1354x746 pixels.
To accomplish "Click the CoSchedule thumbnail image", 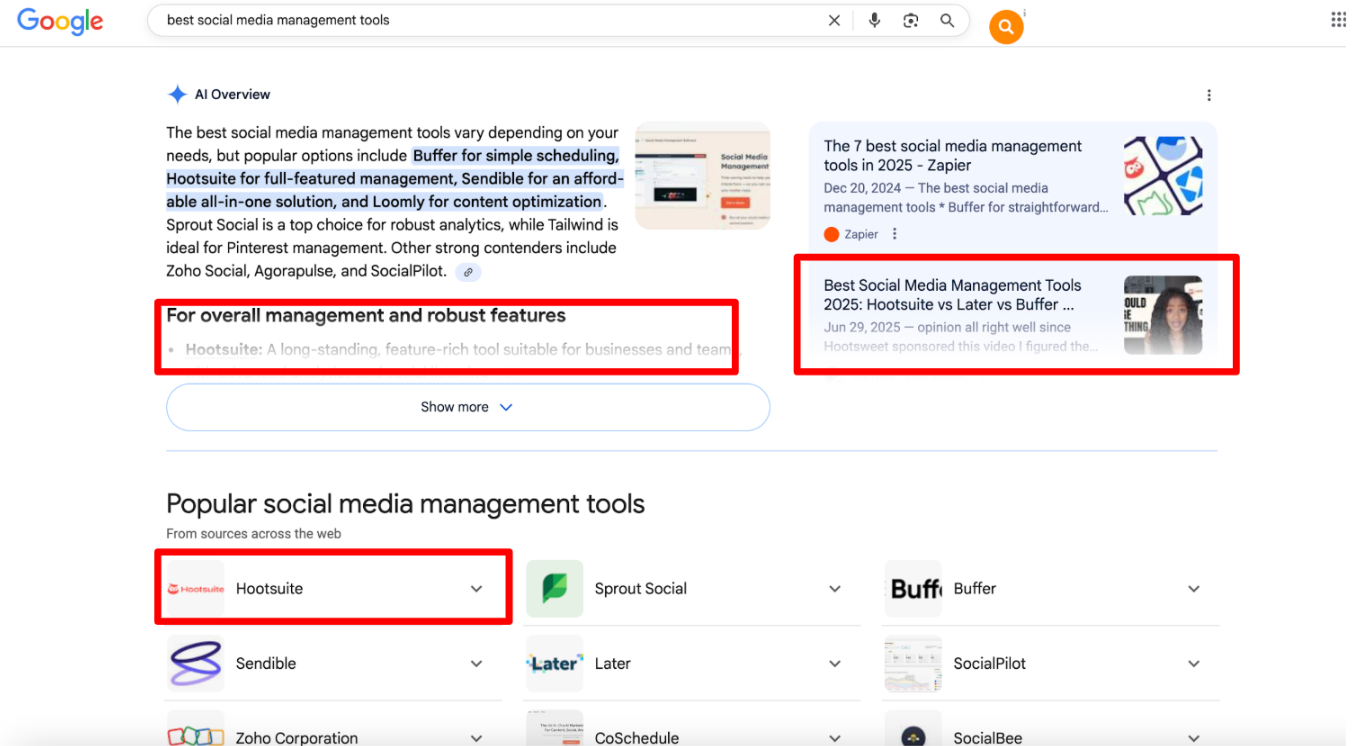I will pos(554,730).
